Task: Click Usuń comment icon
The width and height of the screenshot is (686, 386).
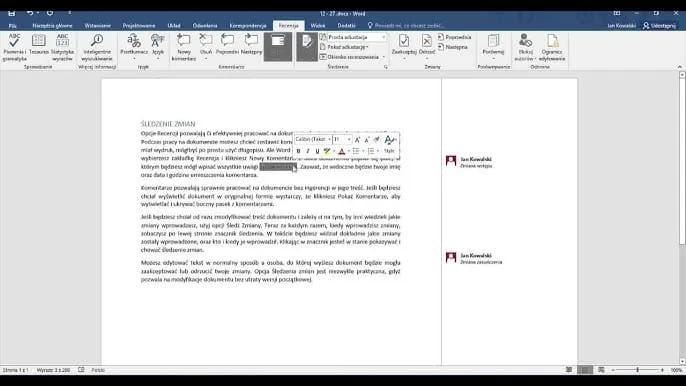Action: (x=206, y=40)
